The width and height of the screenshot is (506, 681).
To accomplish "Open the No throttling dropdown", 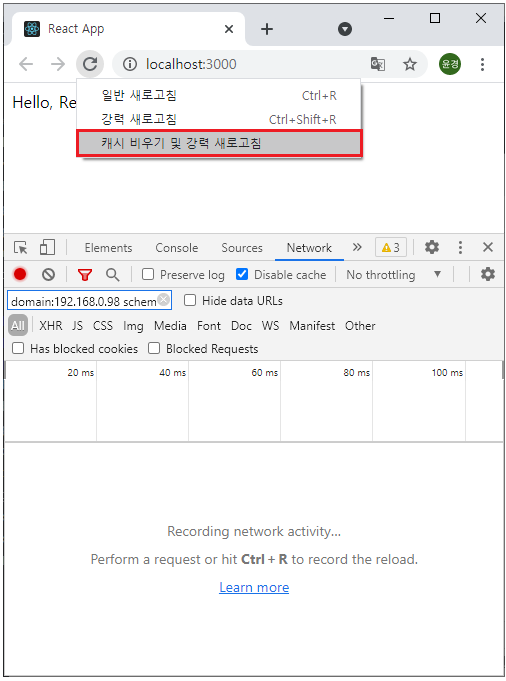I will click(394, 275).
